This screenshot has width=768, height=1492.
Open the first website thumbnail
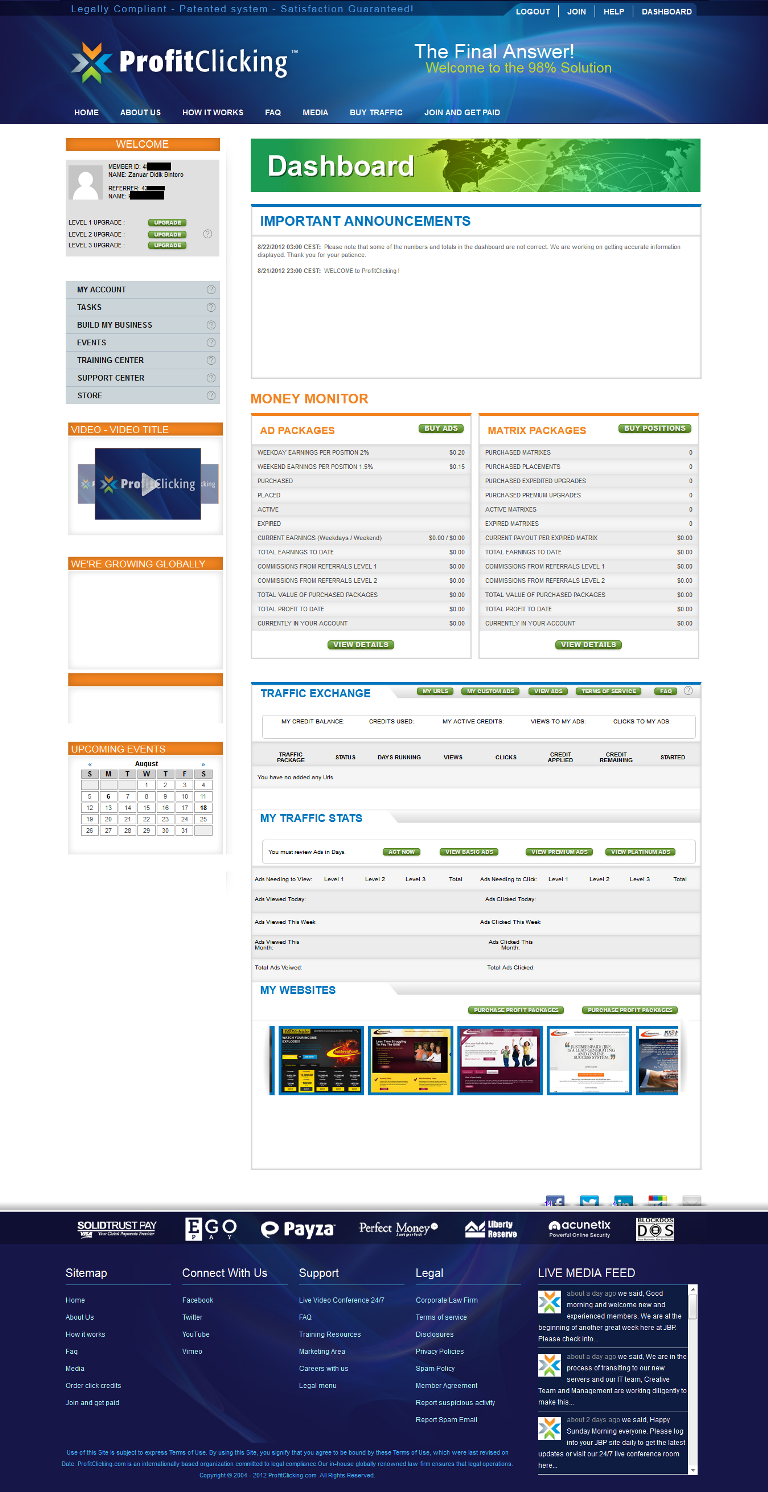(322, 1060)
